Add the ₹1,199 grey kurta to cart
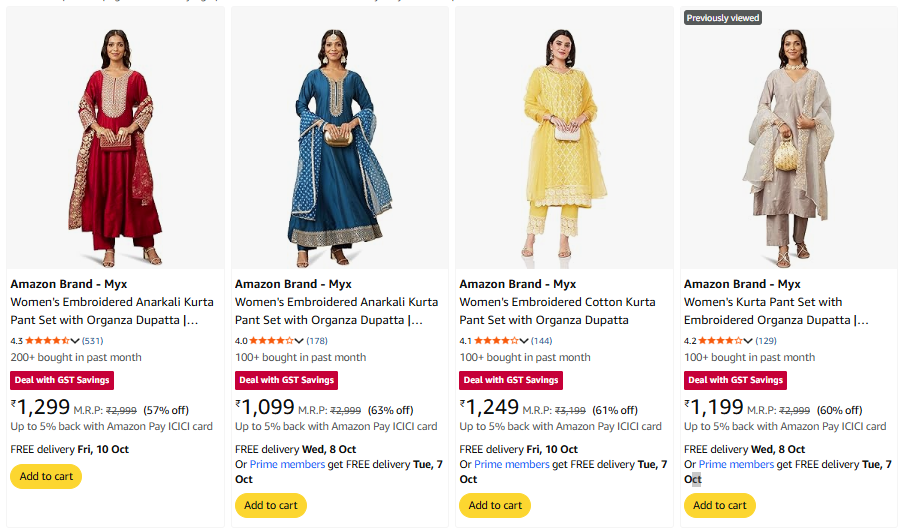This screenshot has height=529, width=902. pos(719,505)
